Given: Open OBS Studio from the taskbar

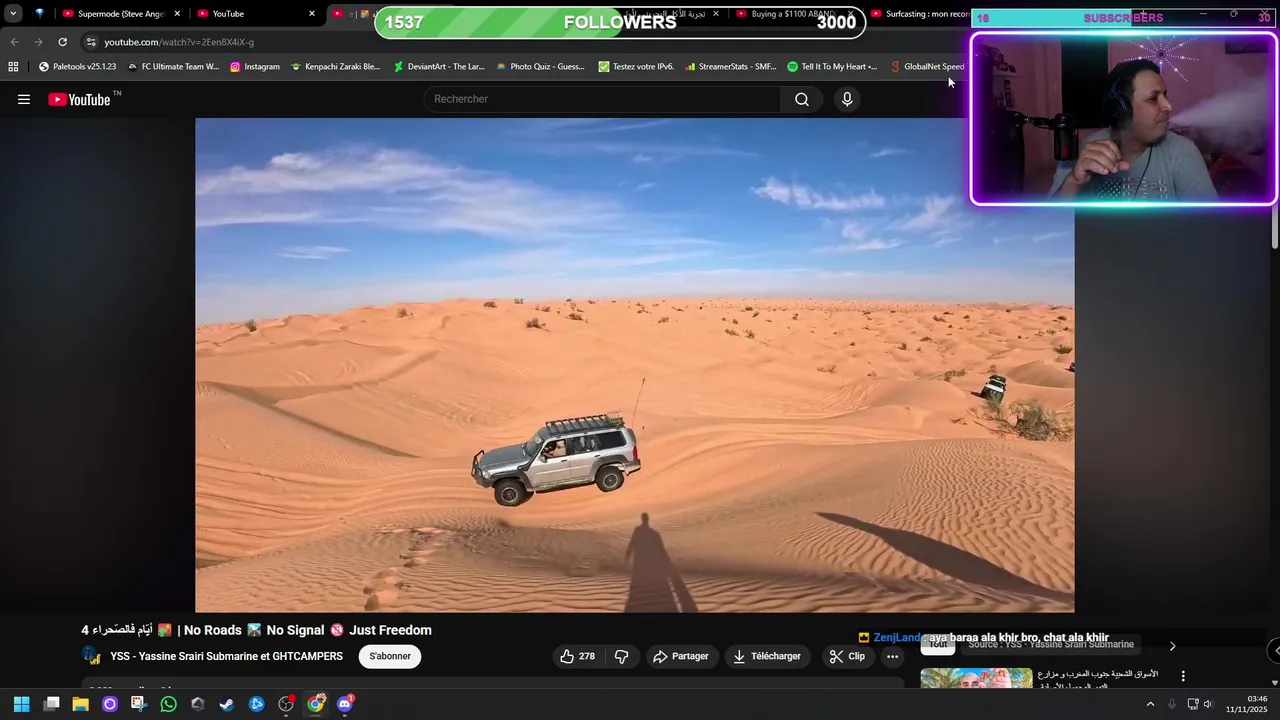Looking at the screenshot, I should pyautogui.click(x=286, y=704).
